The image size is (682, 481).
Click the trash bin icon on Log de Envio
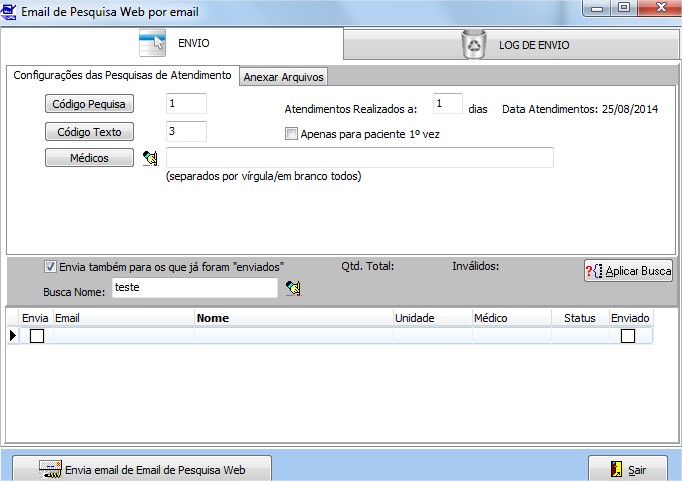472,44
